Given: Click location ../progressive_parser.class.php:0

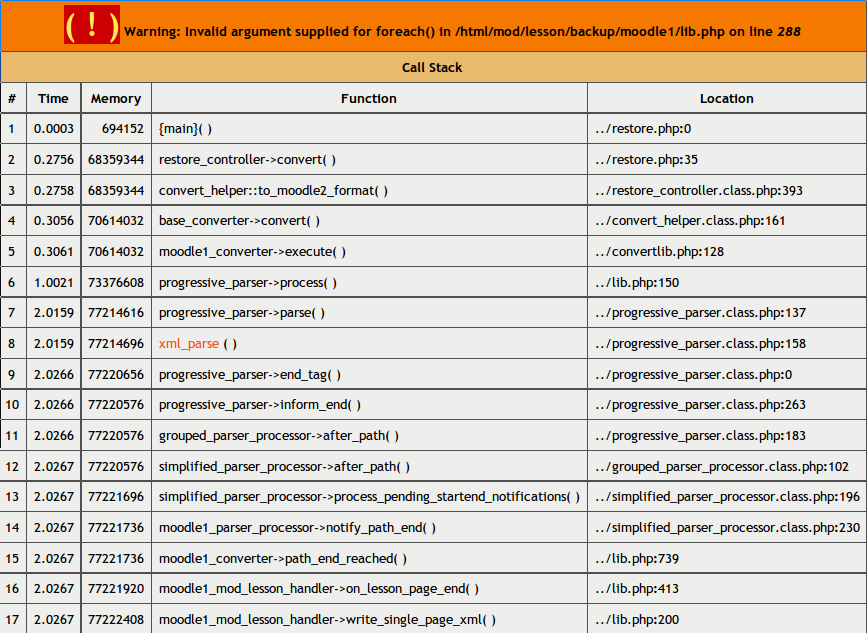Looking at the screenshot, I should [693, 375].
